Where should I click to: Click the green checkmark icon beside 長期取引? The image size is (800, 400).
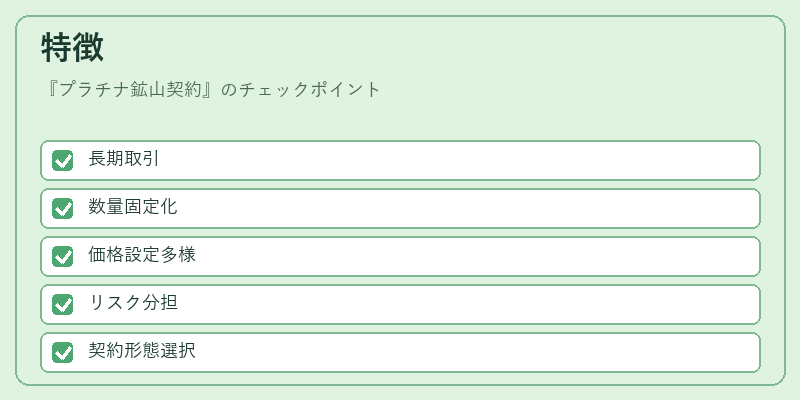(63, 160)
